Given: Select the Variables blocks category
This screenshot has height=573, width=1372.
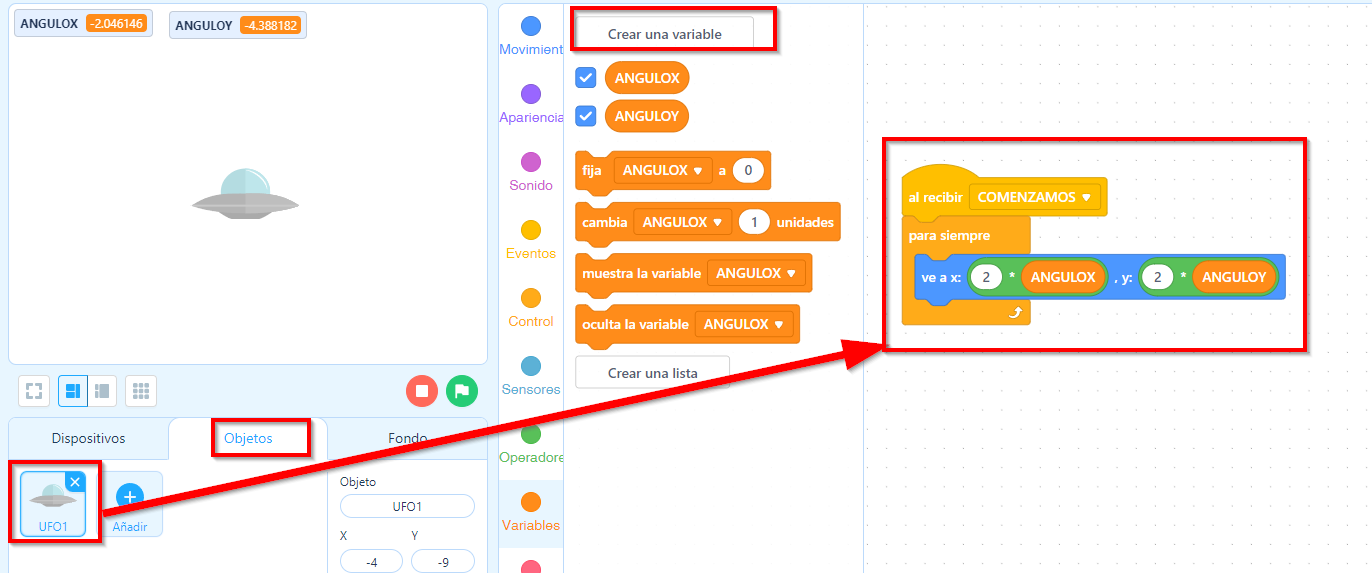Looking at the screenshot, I should pos(531,512).
